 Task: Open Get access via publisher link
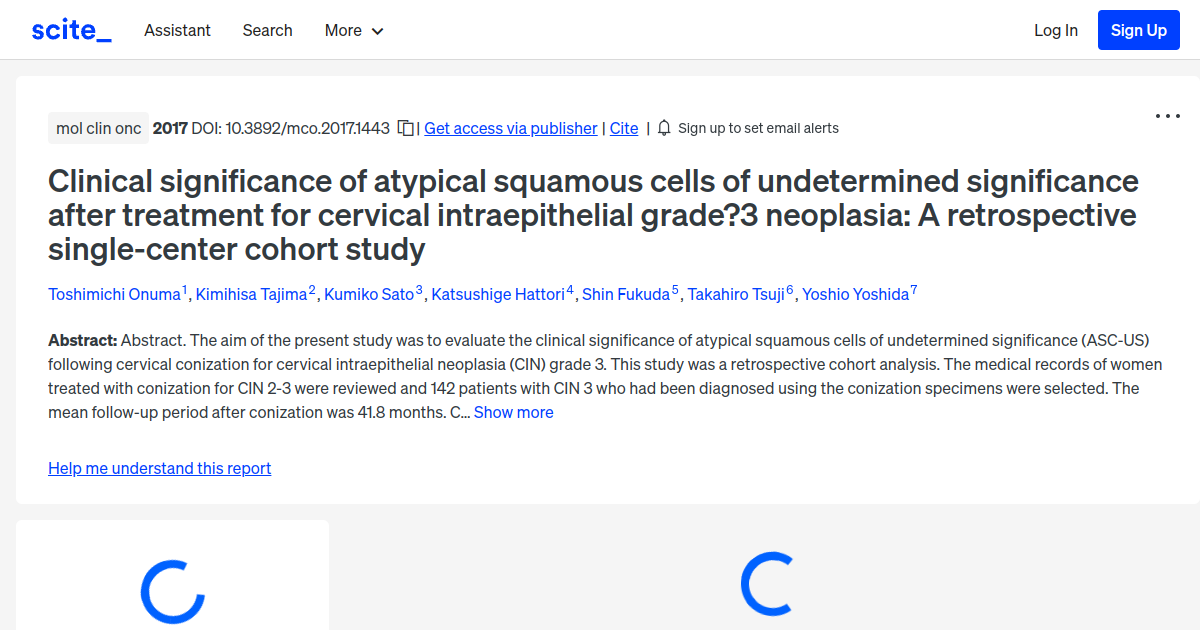510,128
